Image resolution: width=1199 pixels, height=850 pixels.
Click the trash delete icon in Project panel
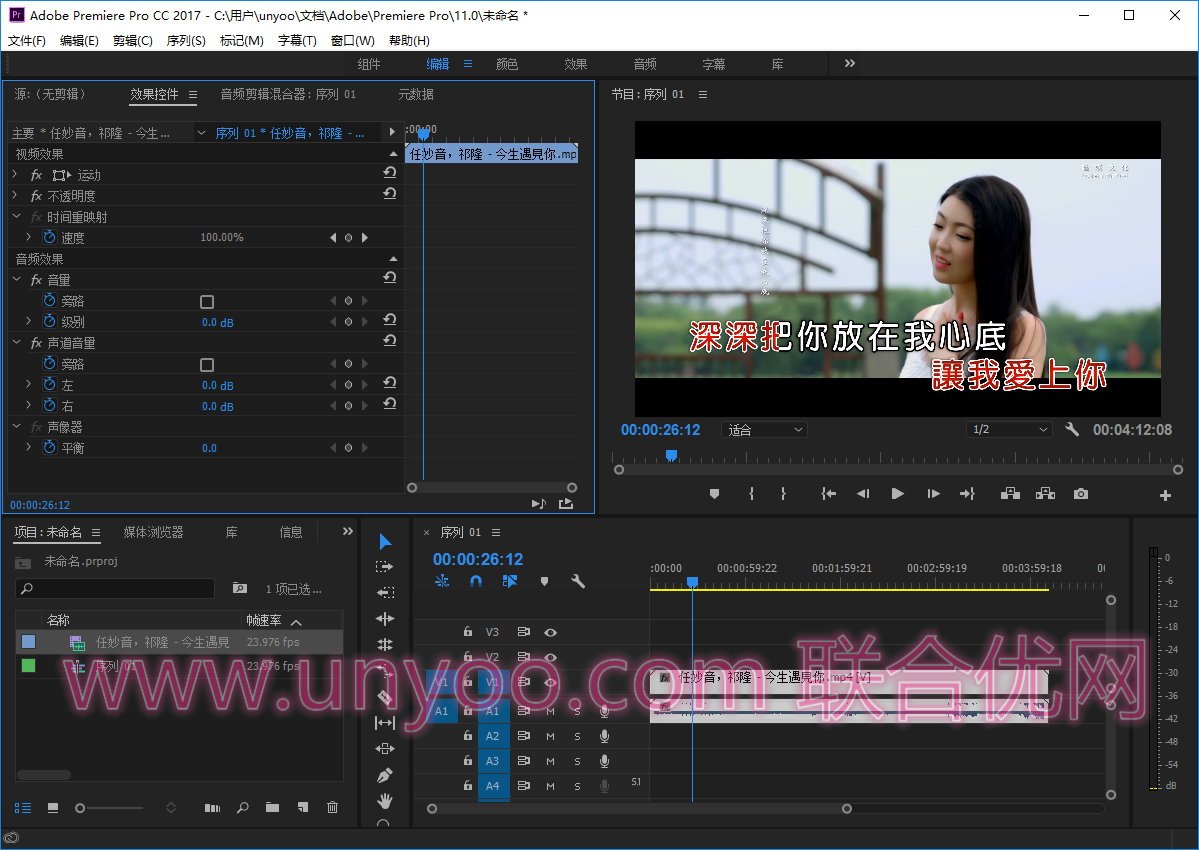tap(332, 807)
